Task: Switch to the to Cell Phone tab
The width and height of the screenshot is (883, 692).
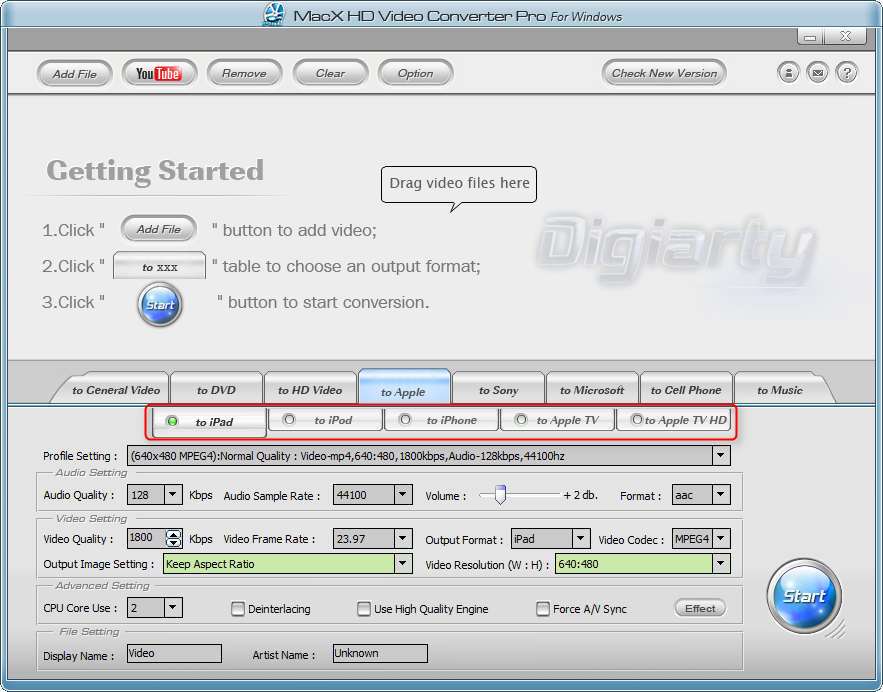Action: [x=686, y=390]
